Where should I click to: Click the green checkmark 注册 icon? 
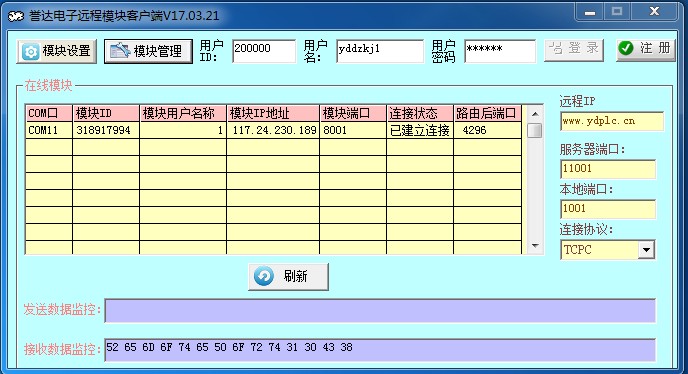(626, 48)
